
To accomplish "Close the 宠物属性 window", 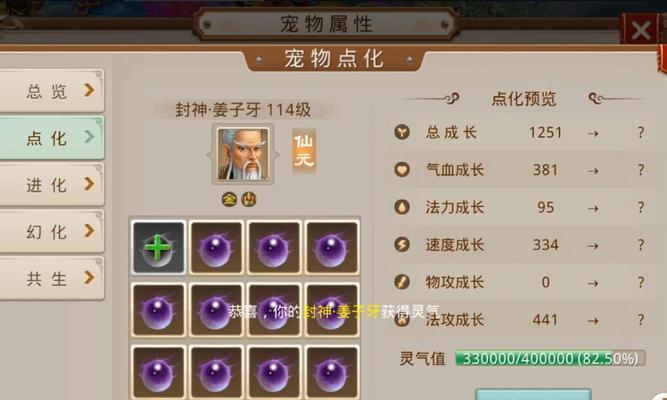I will pos(641,30).
